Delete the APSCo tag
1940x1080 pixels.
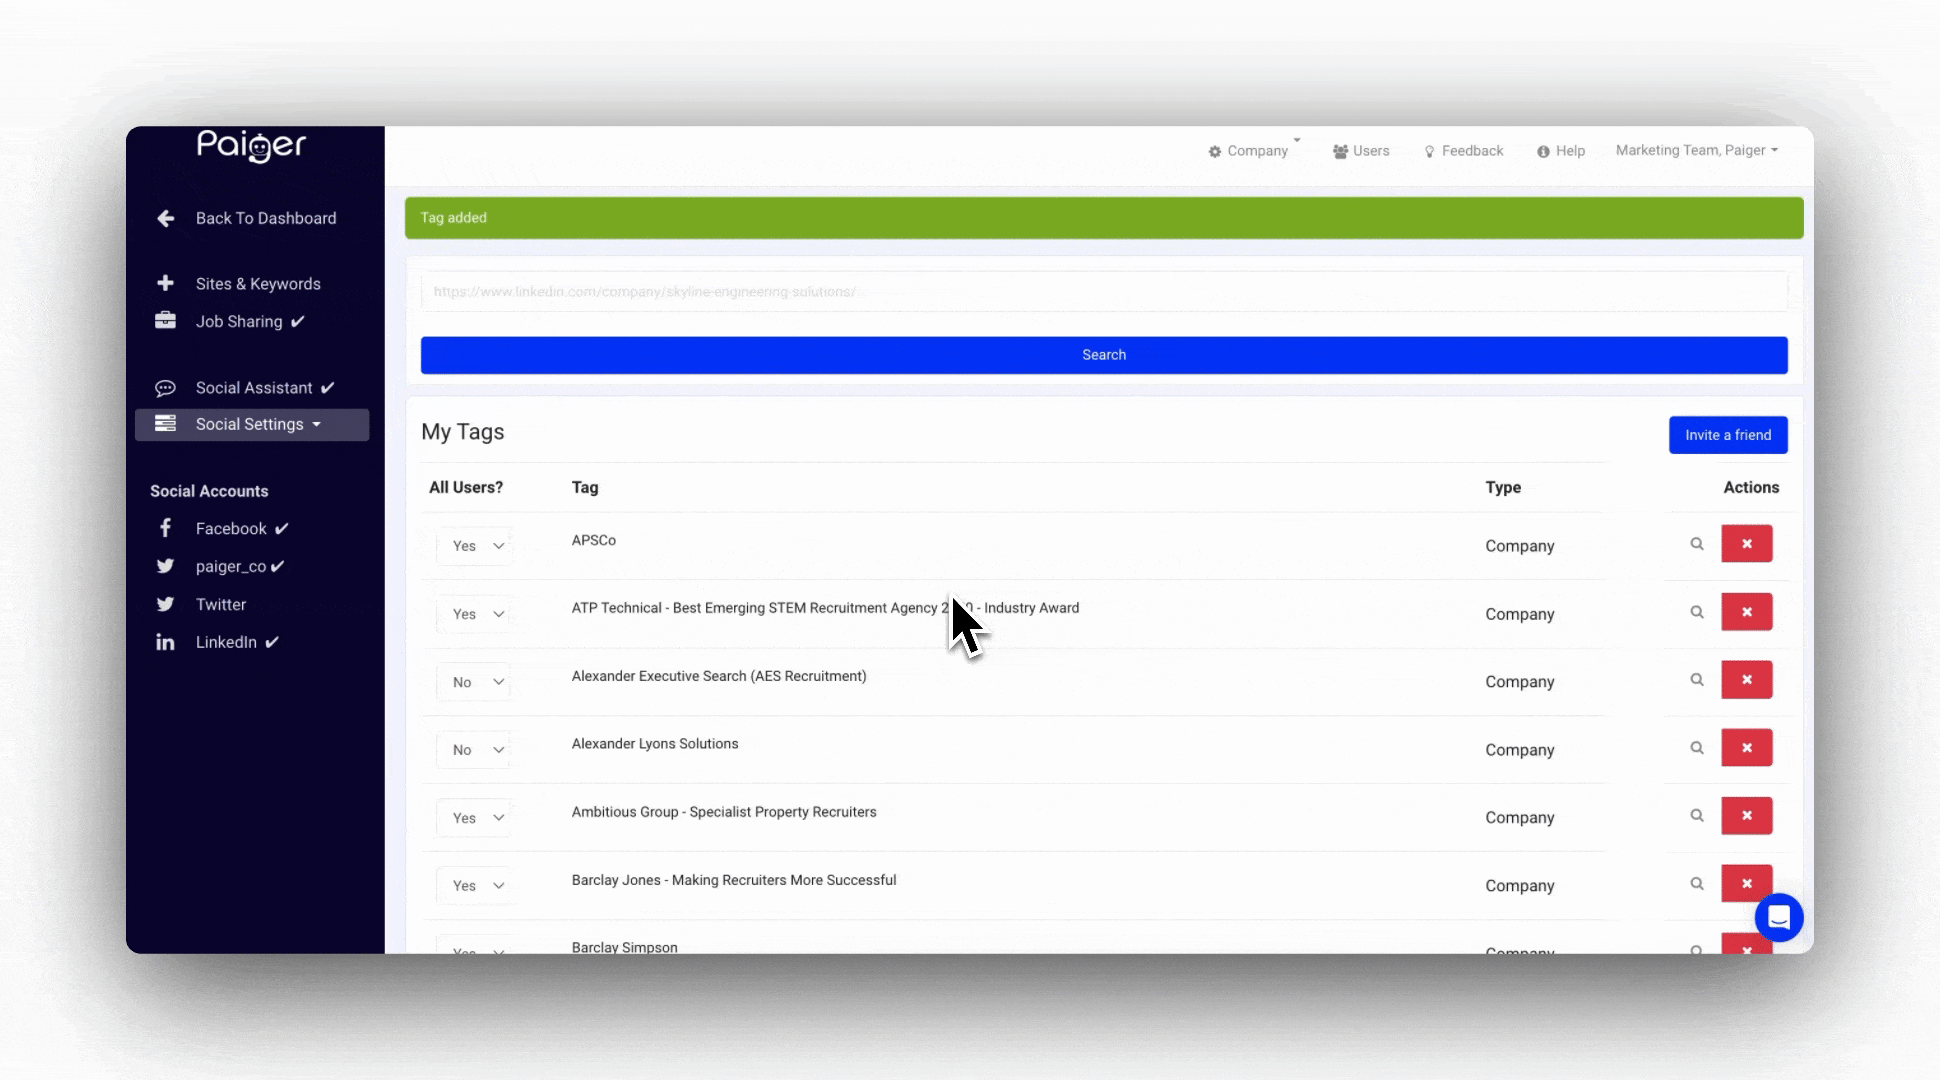[1747, 544]
